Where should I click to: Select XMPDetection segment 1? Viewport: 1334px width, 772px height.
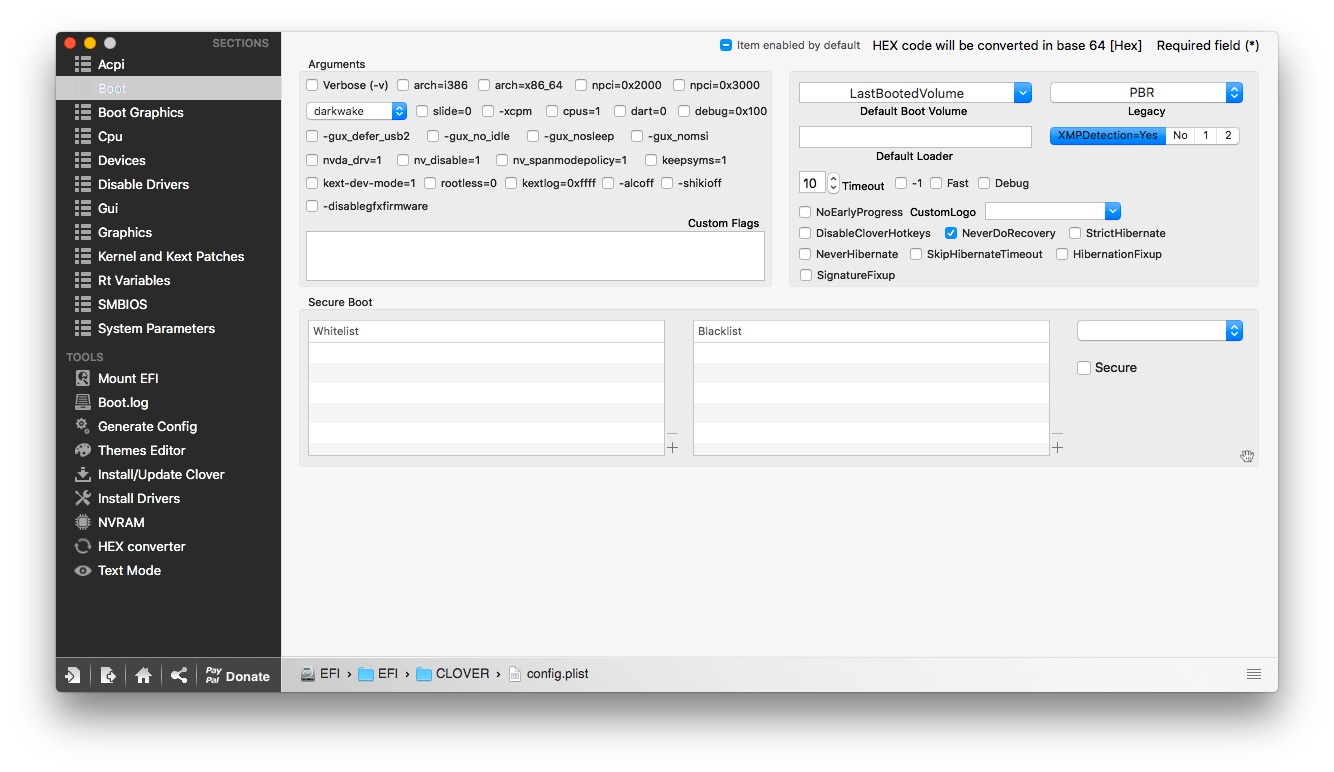(1205, 136)
